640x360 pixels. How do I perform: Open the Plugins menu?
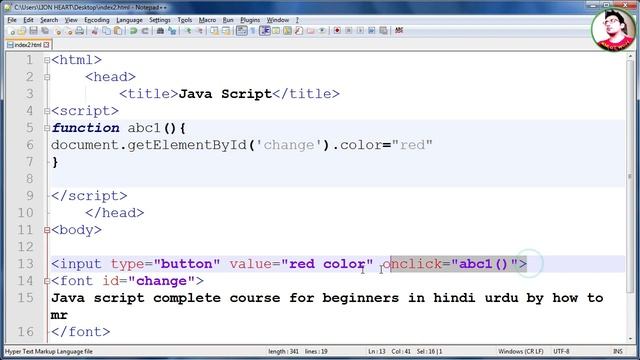250,20
